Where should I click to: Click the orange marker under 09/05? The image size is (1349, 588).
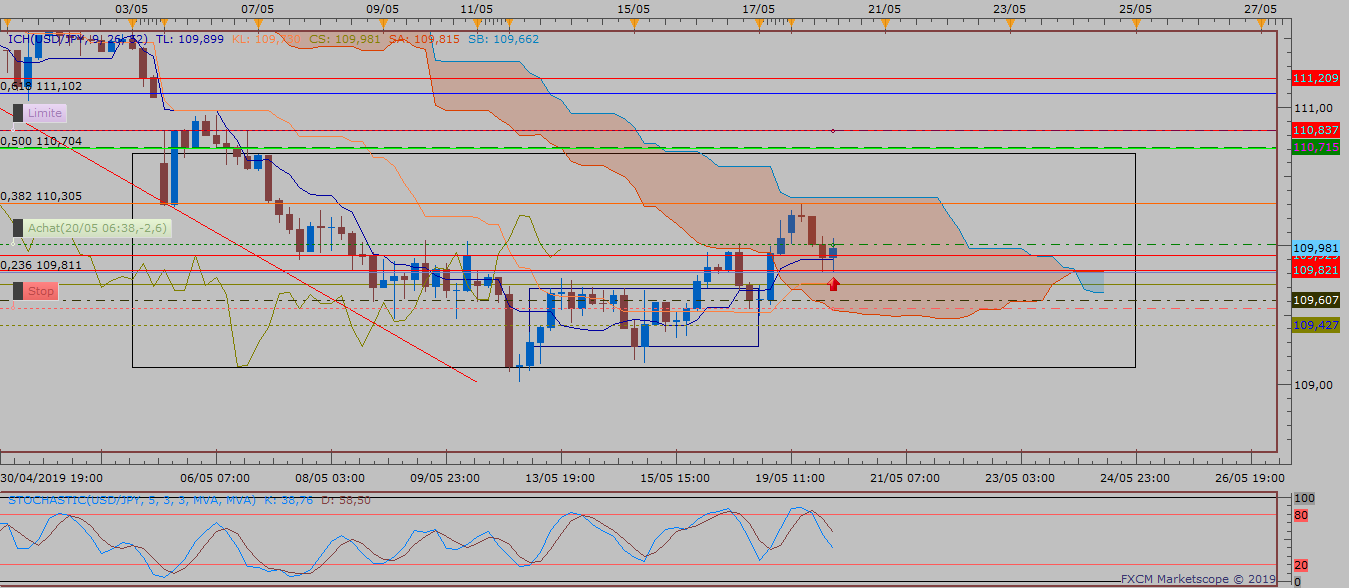tap(383, 22)
